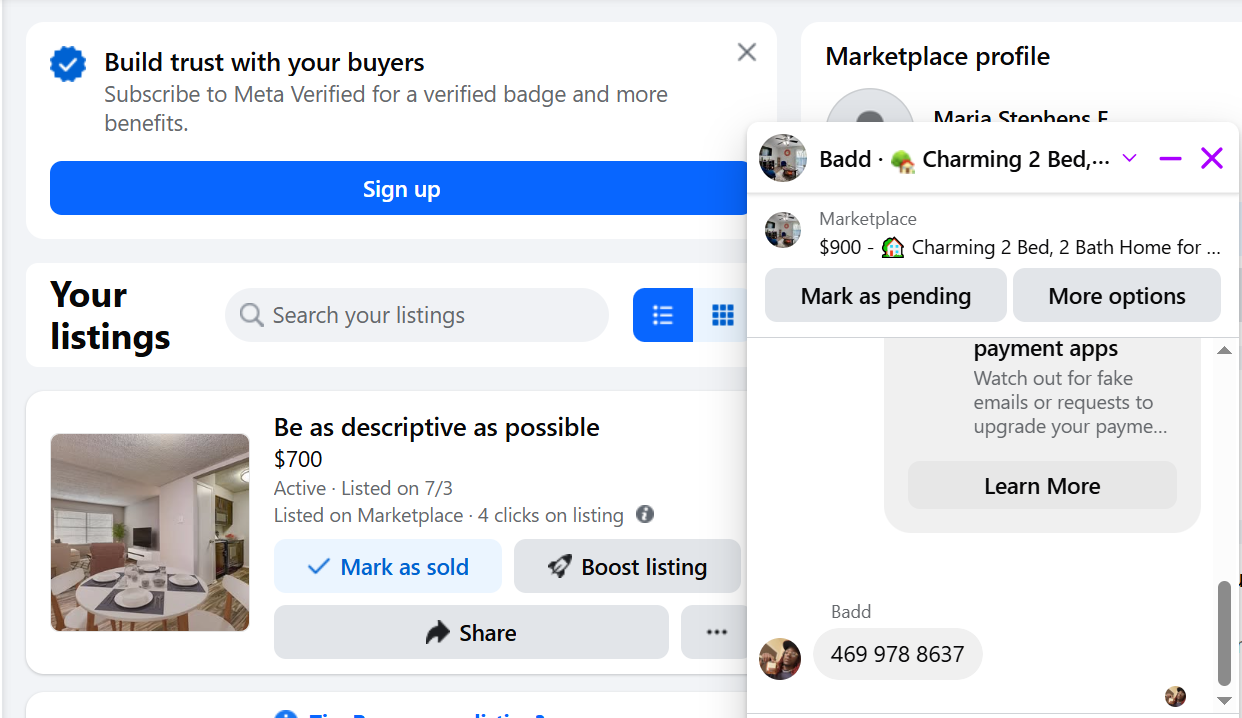This screenshot has width=1242, height=718.
Task: Search your listings field
Action: (417, 315)
